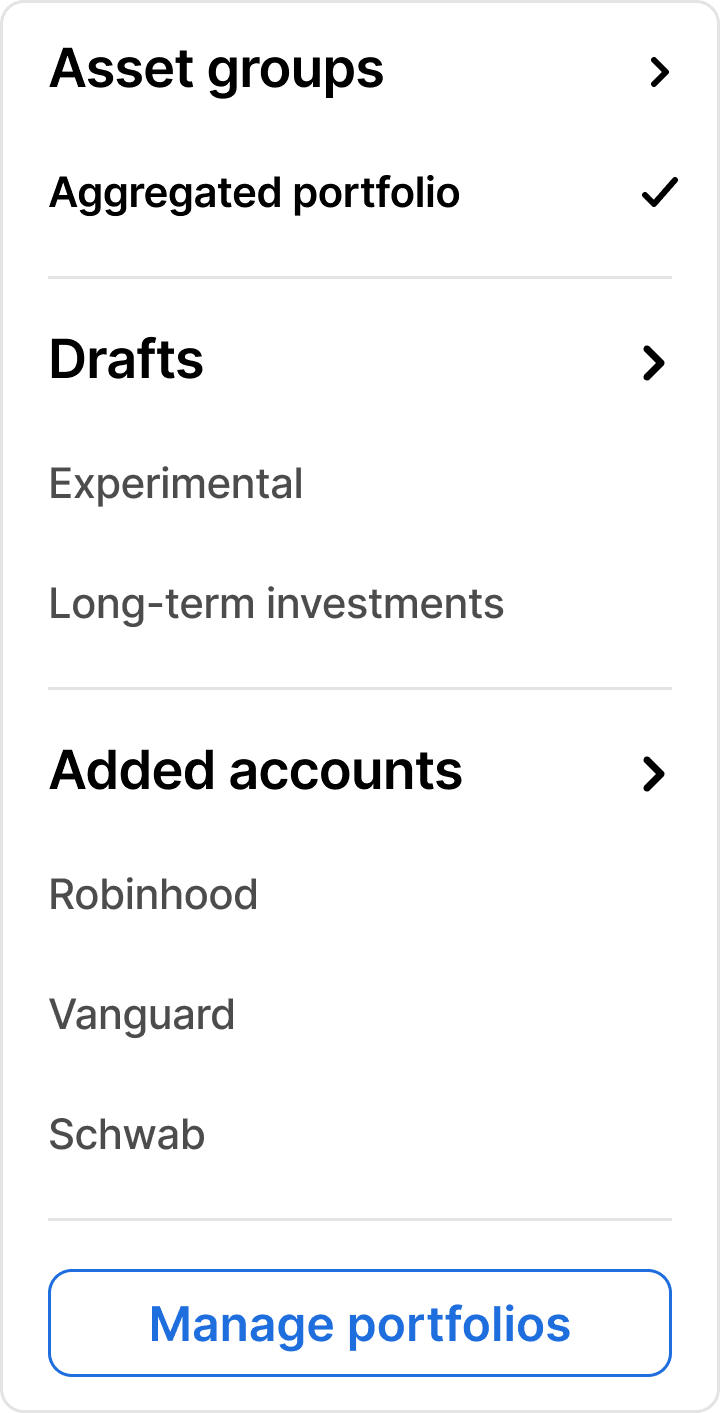Switch to the Robinhood account
The height and width of the screenshot is (1413, 720).
pyautogui.click(x=153, y=894)
